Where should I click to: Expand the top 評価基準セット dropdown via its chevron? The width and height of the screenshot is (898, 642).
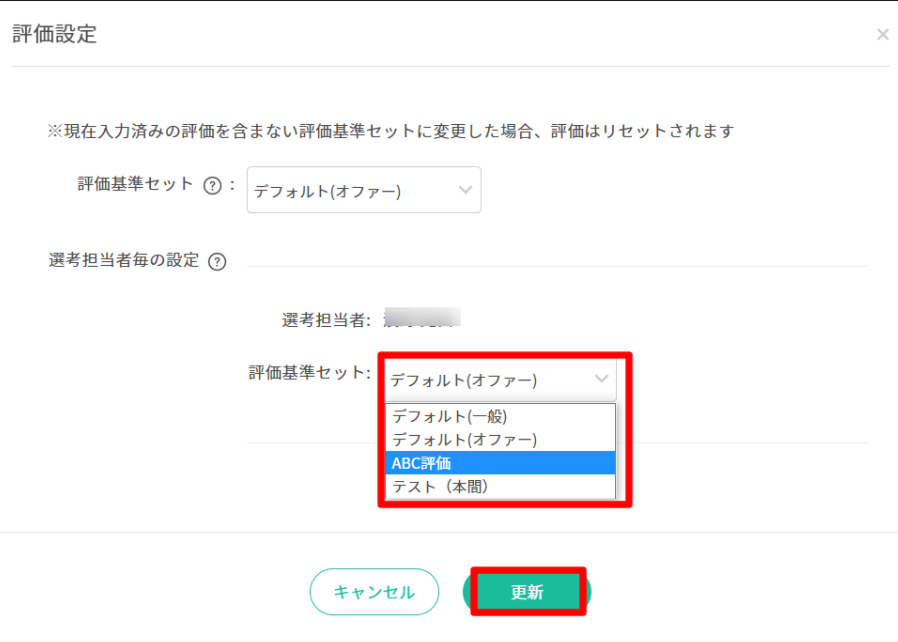tap(465, 190)
